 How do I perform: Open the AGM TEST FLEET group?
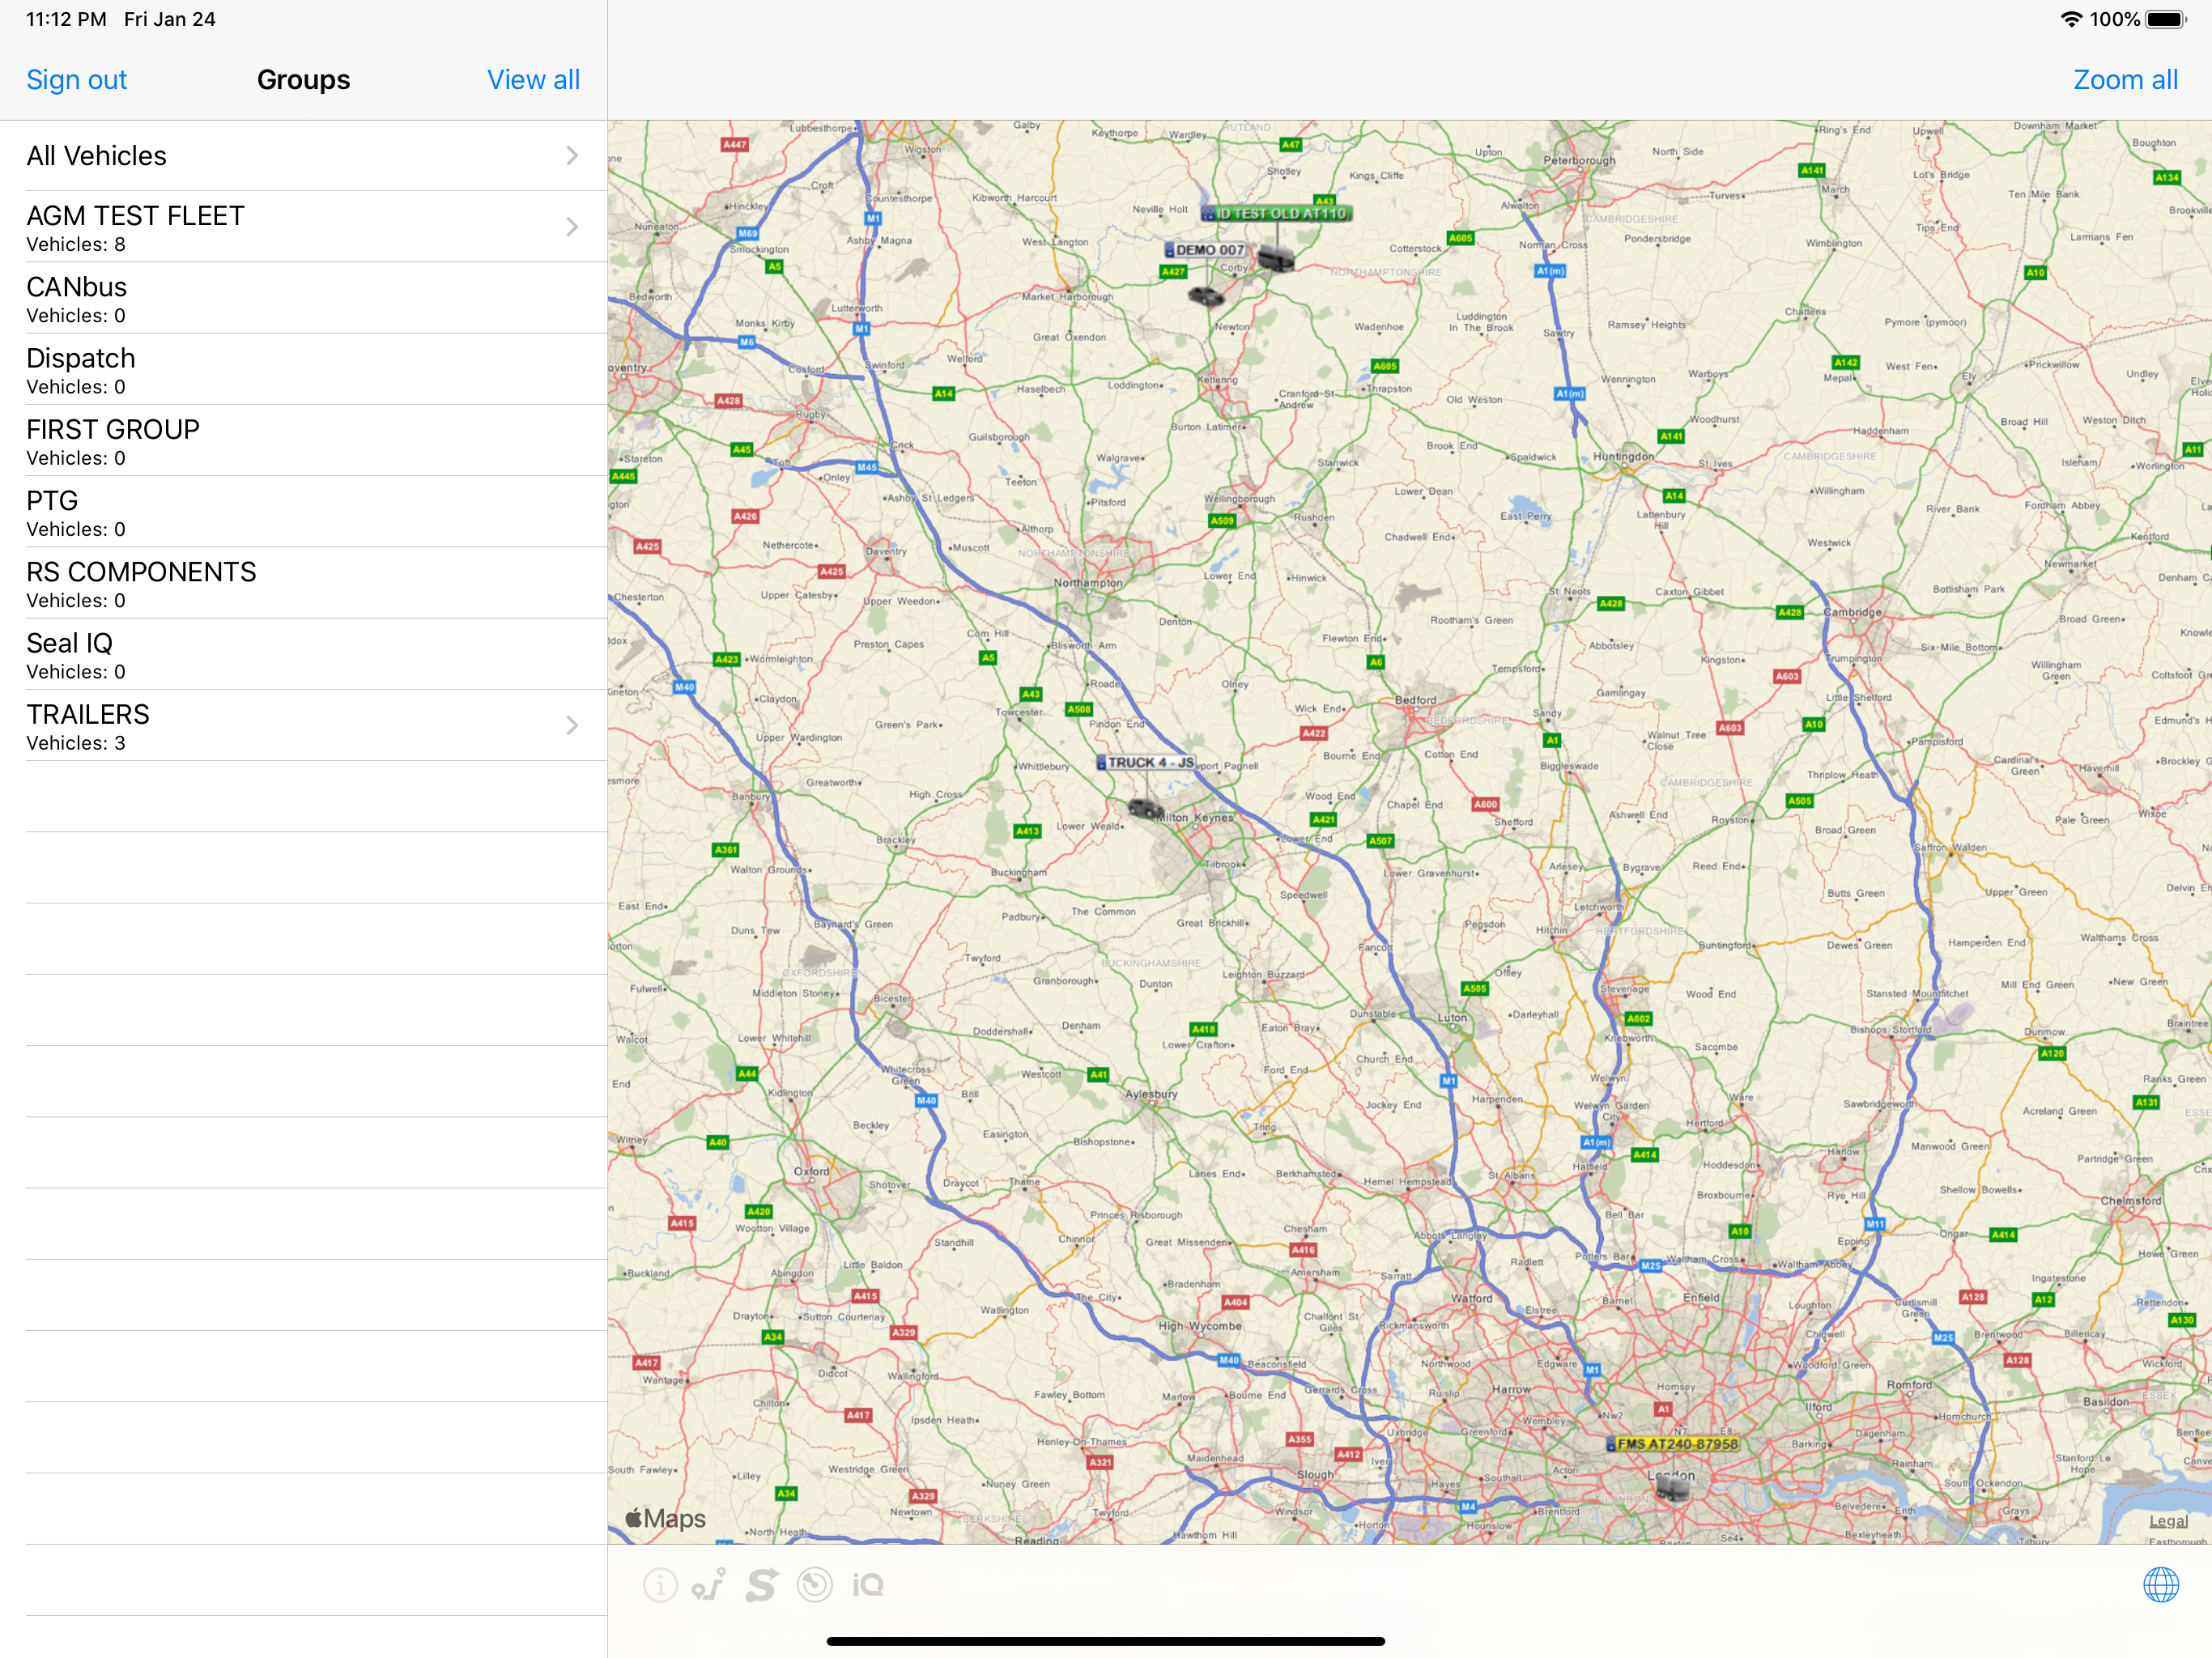click(x=303, y=227)
